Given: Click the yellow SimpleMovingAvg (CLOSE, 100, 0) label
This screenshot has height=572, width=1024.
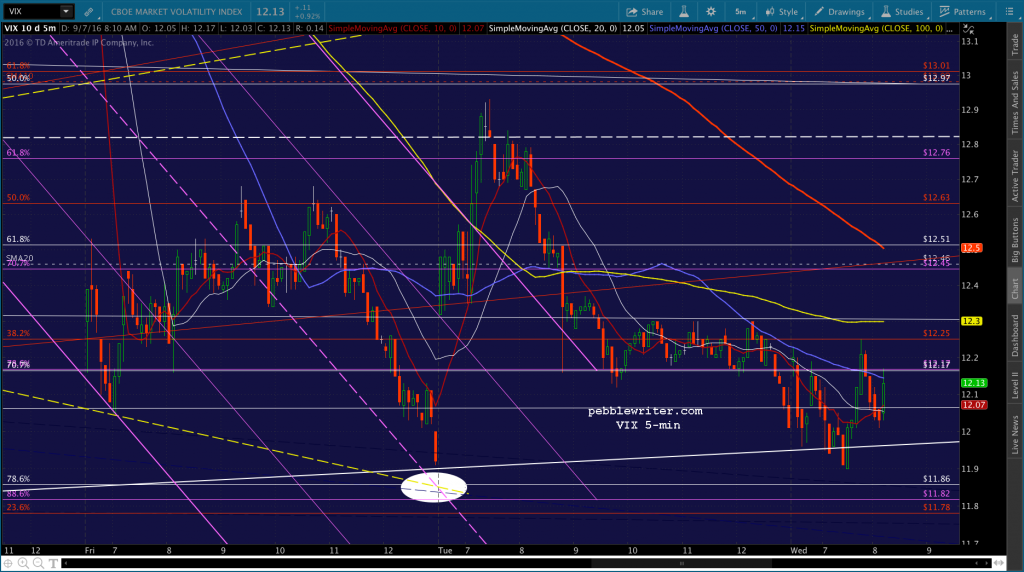Looking at the screenshot, I should pos(876,29).
